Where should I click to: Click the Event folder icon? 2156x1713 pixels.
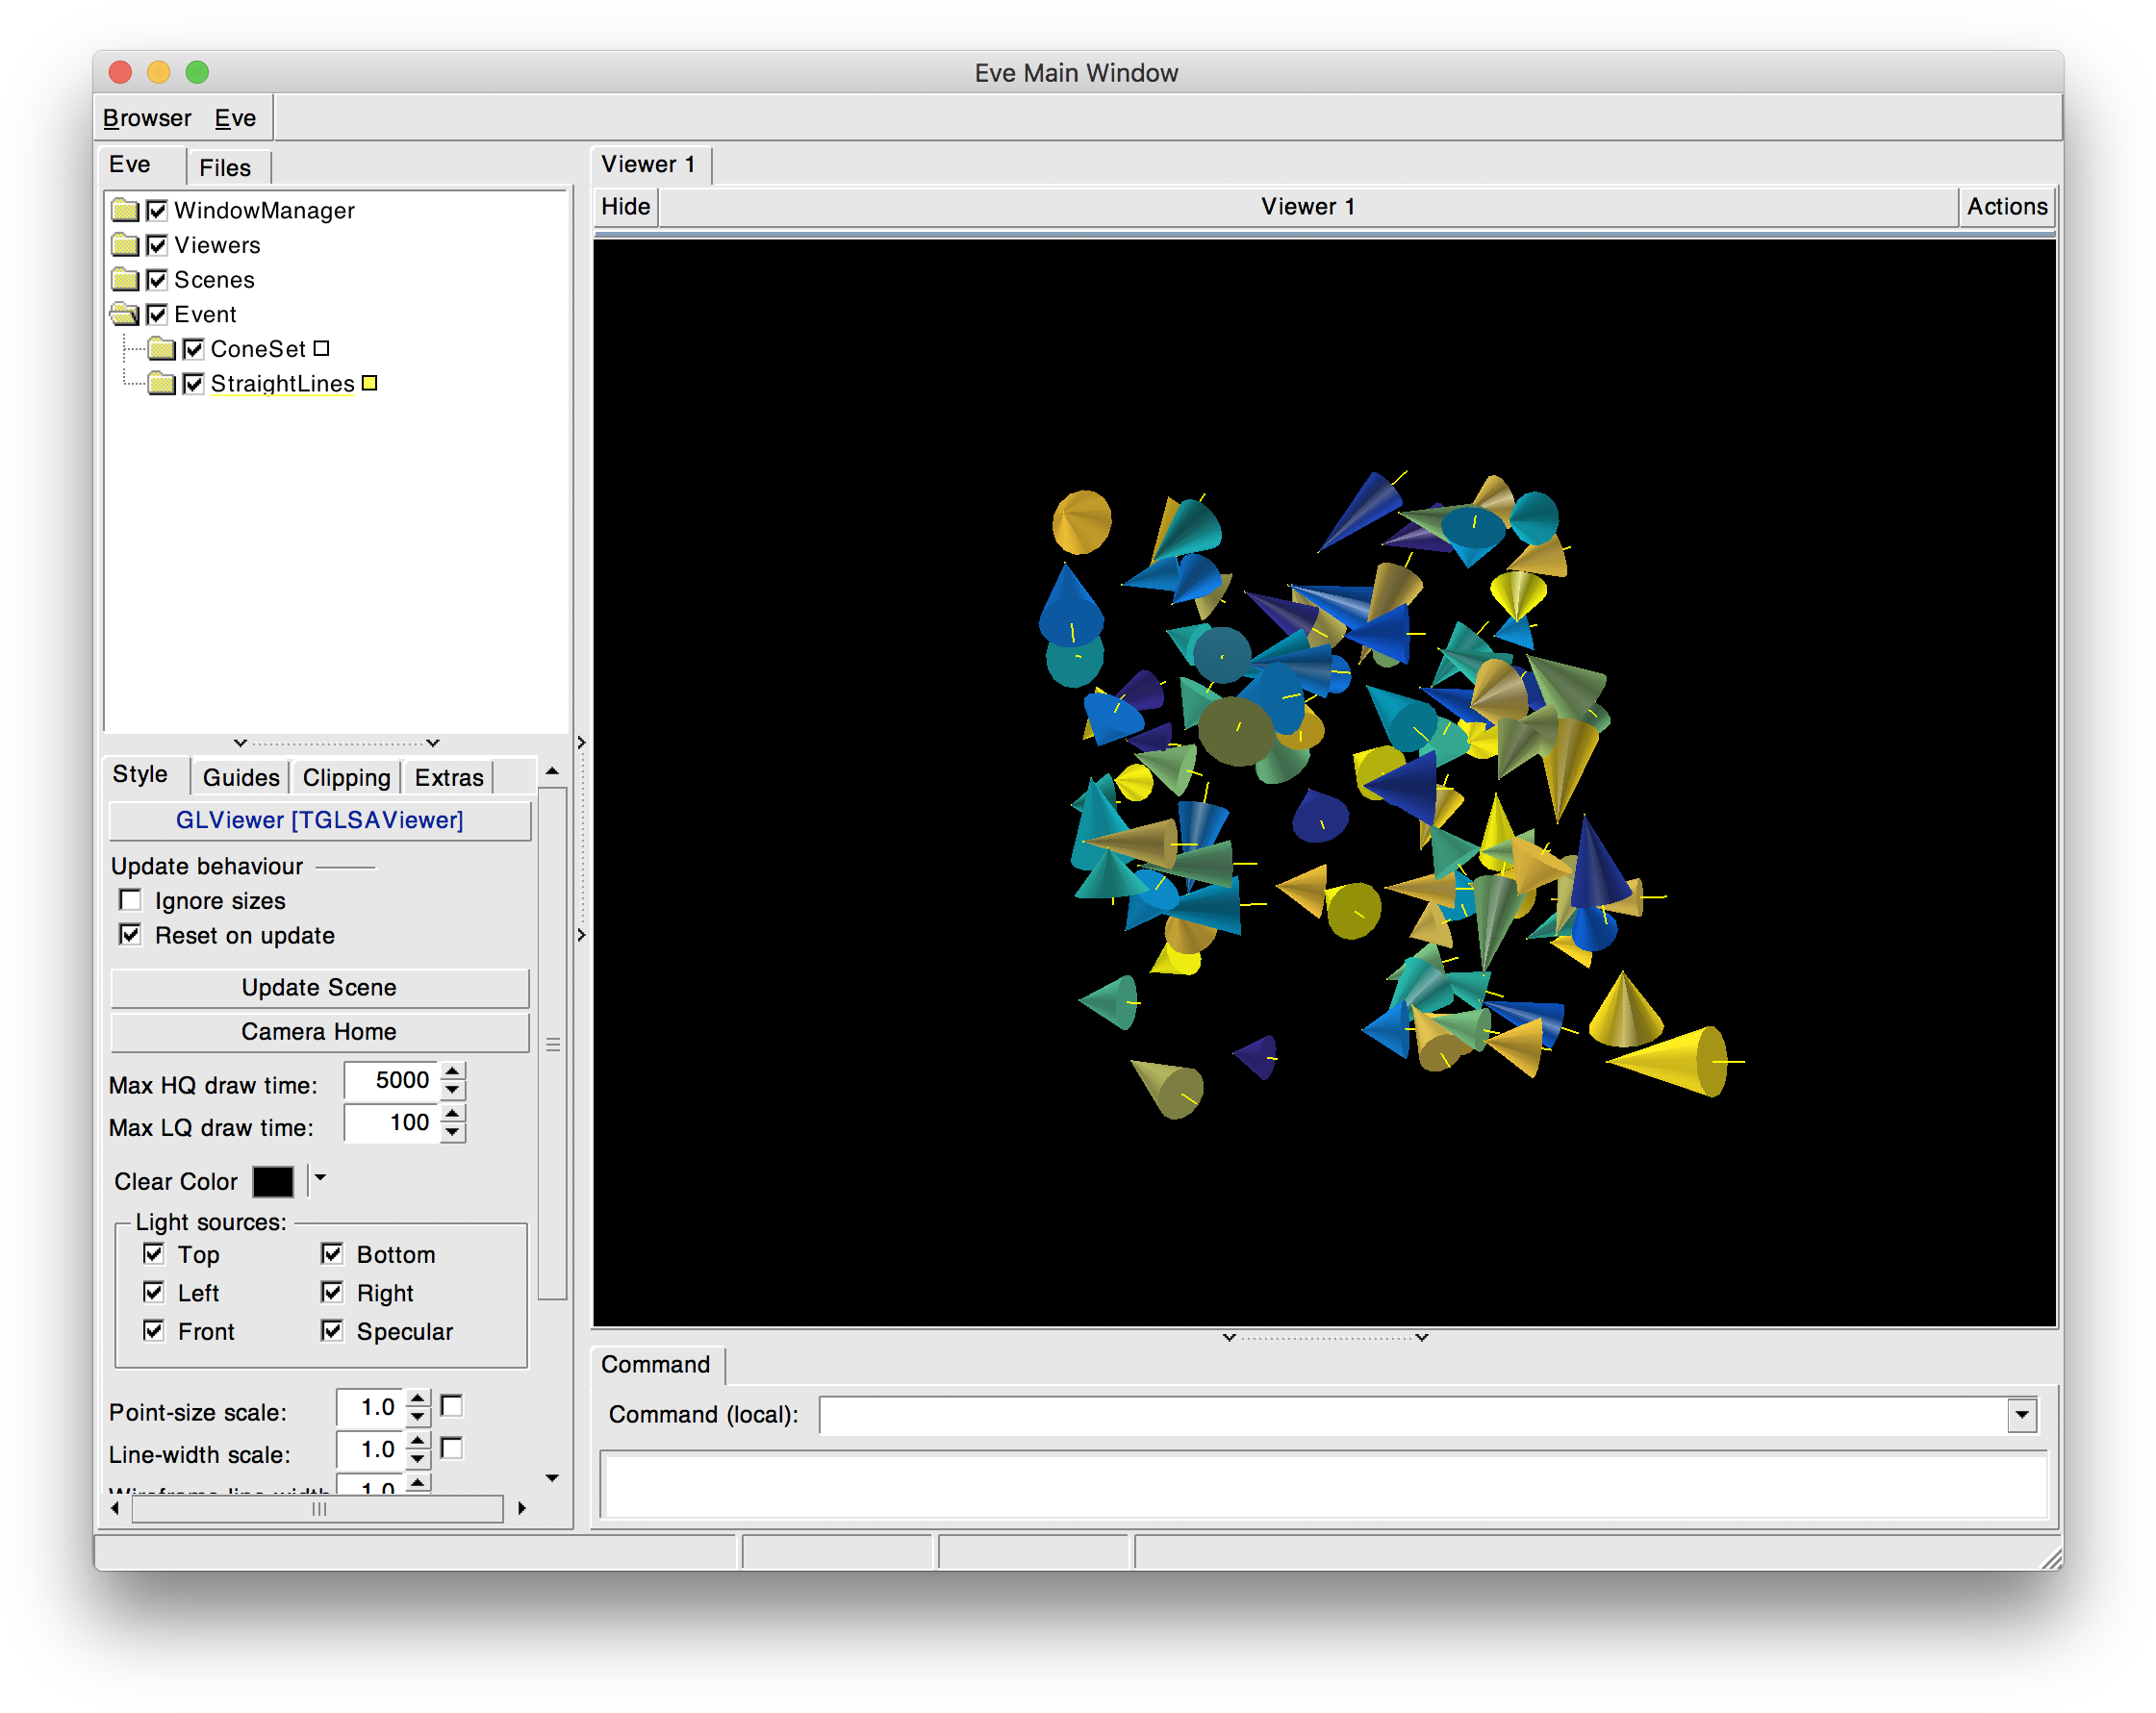[124, 314]
